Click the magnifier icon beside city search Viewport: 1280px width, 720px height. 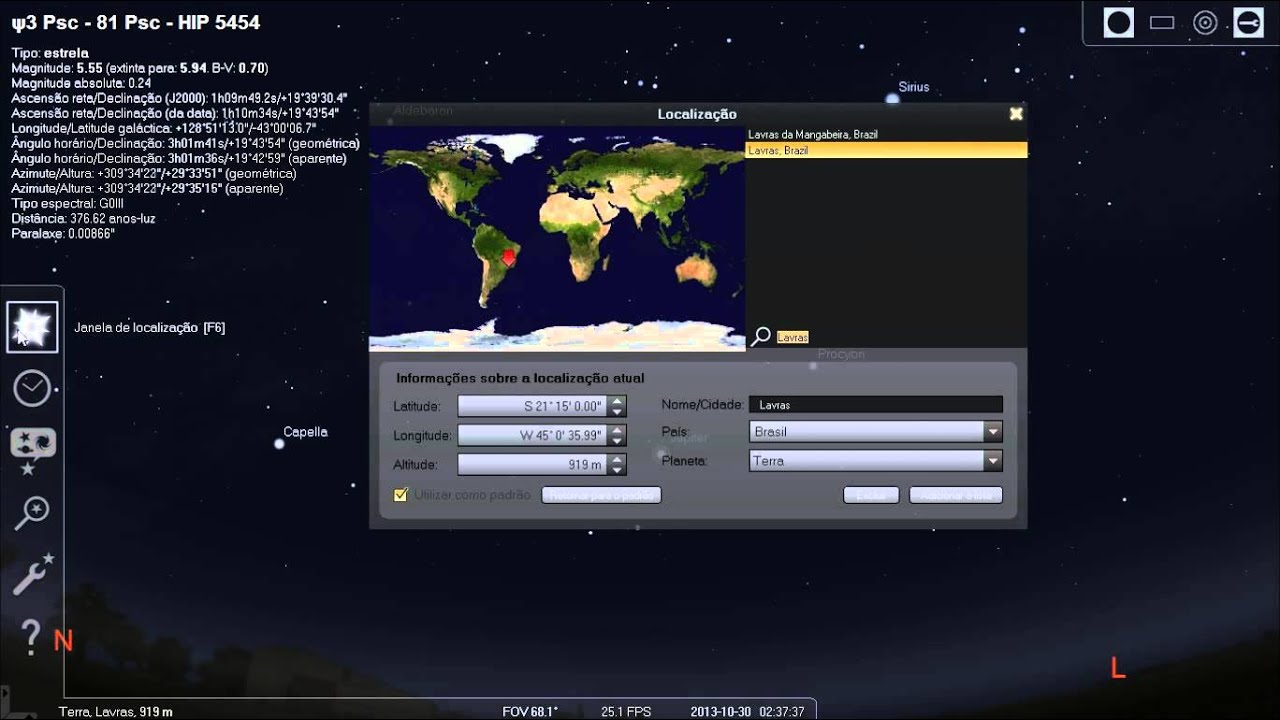click(761, 337)
